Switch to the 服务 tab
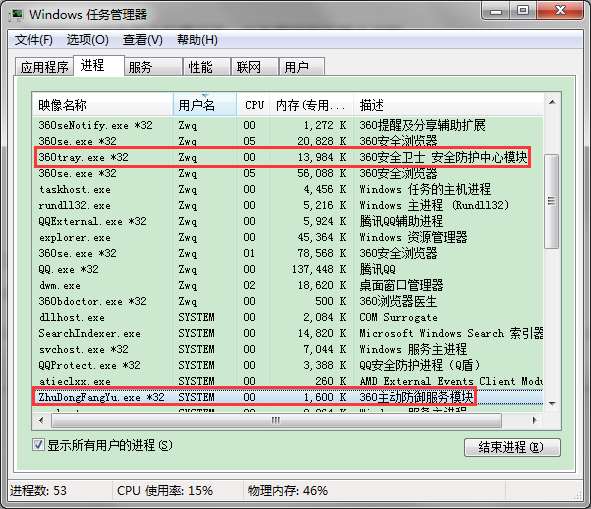 [153, 67]
